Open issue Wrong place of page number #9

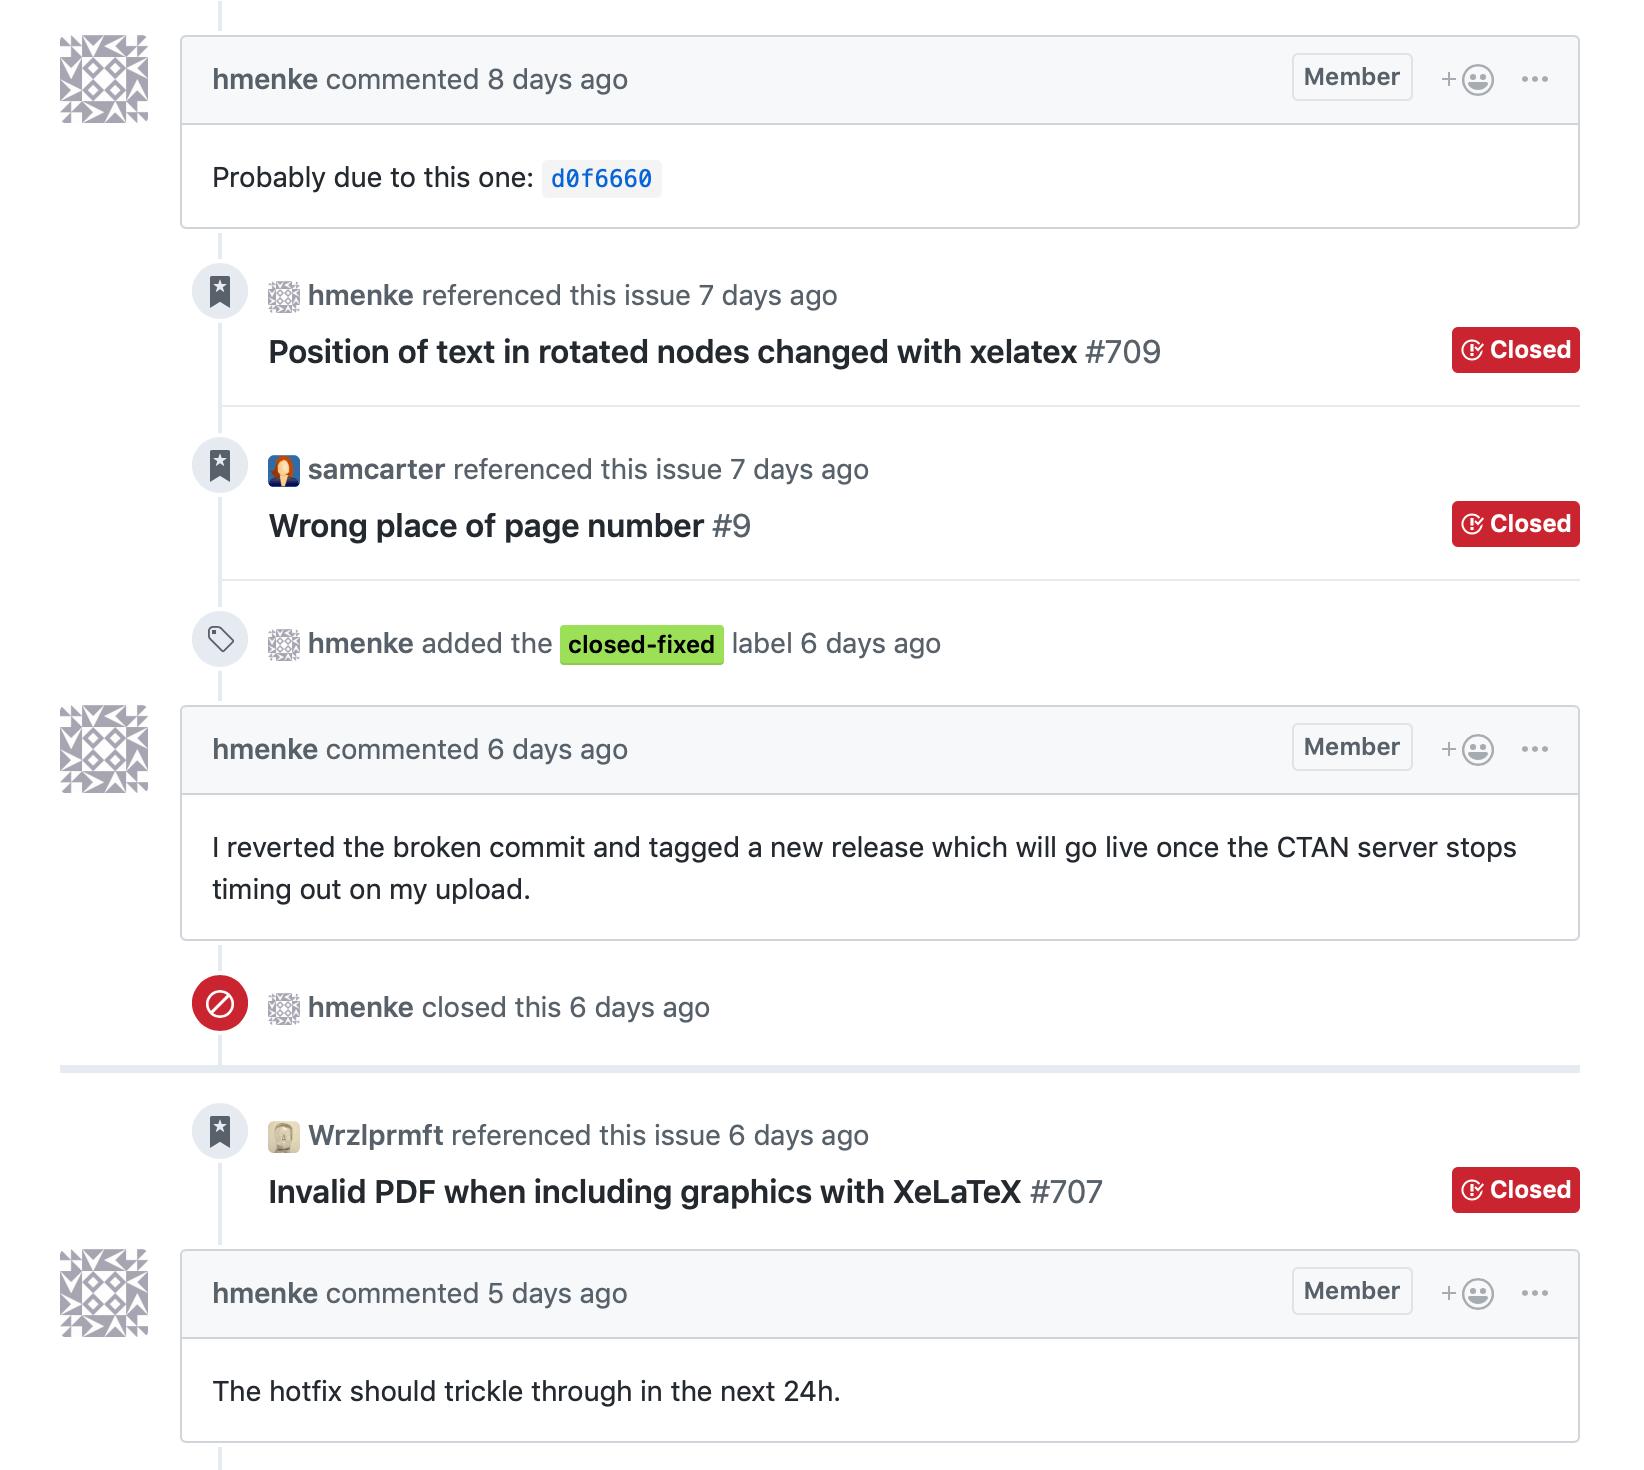(510, 526)
